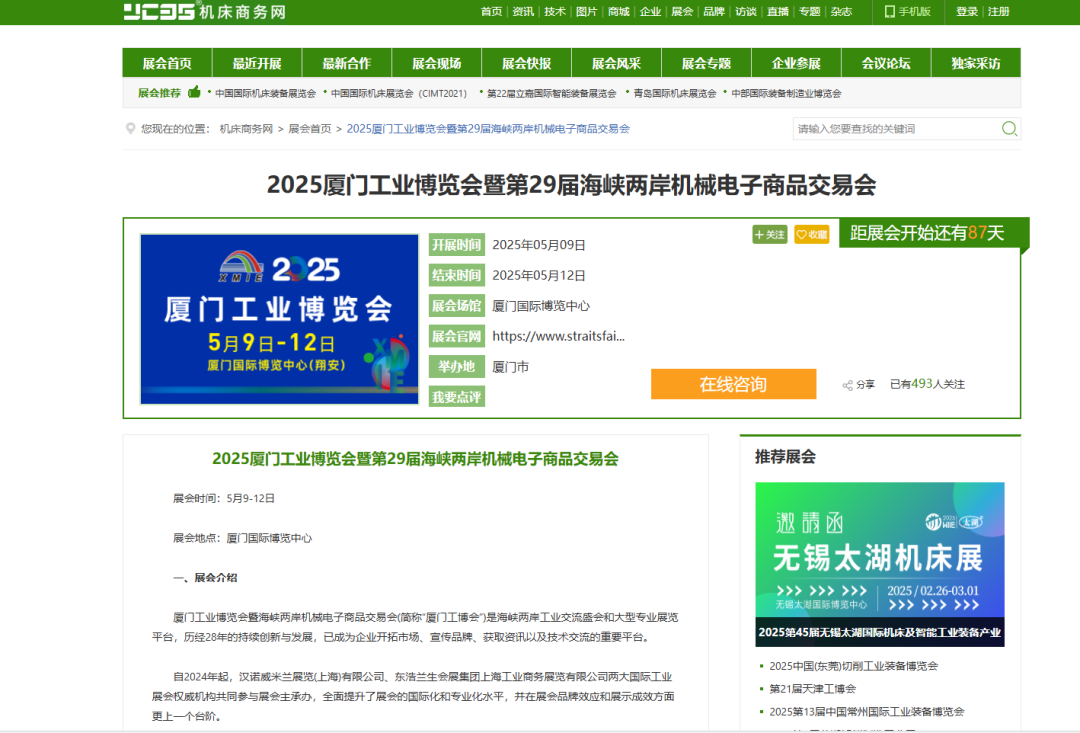Click 机床商务网 in the breadcrumb

click(246, 129)
